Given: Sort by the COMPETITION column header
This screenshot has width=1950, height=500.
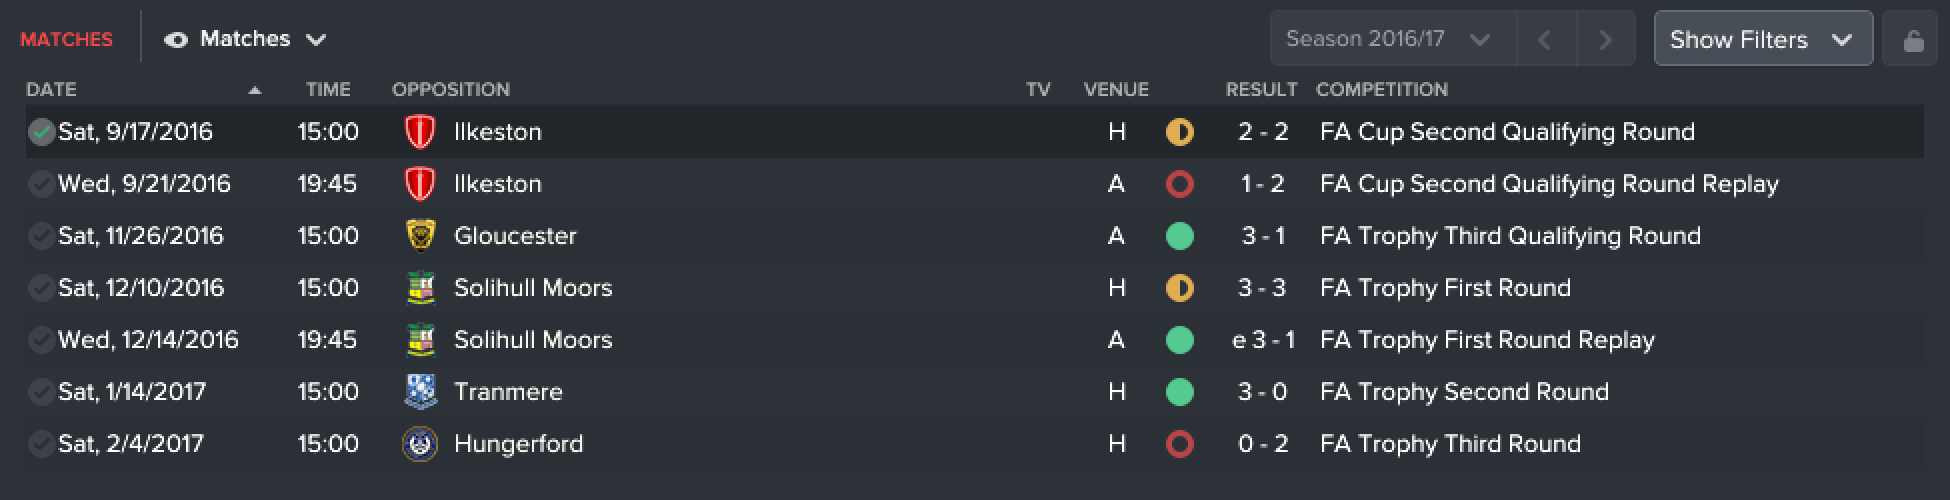Looking at the screenshot, I should click(1381, 89).
